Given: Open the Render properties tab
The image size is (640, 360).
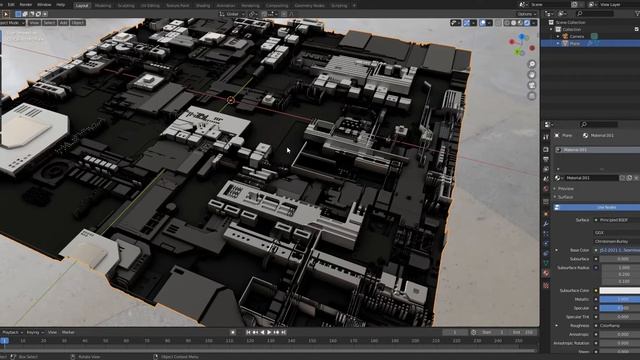Looking at the screenshot, I should [546, 150].
